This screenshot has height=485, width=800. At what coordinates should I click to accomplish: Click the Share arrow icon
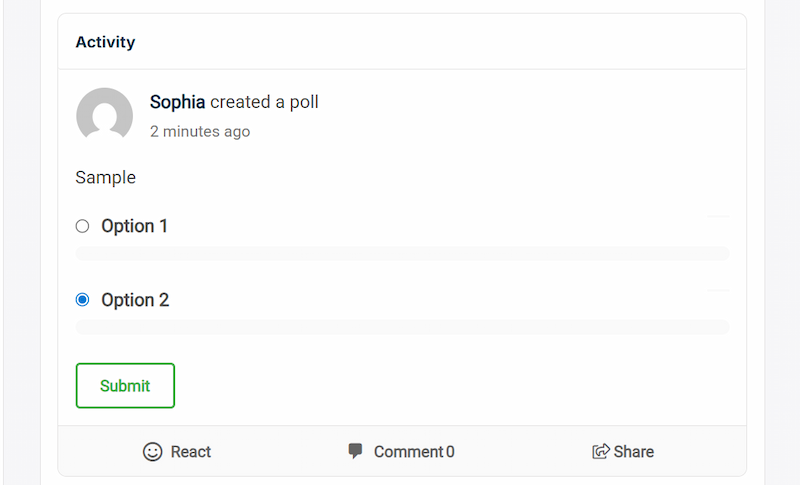(601, 452)
